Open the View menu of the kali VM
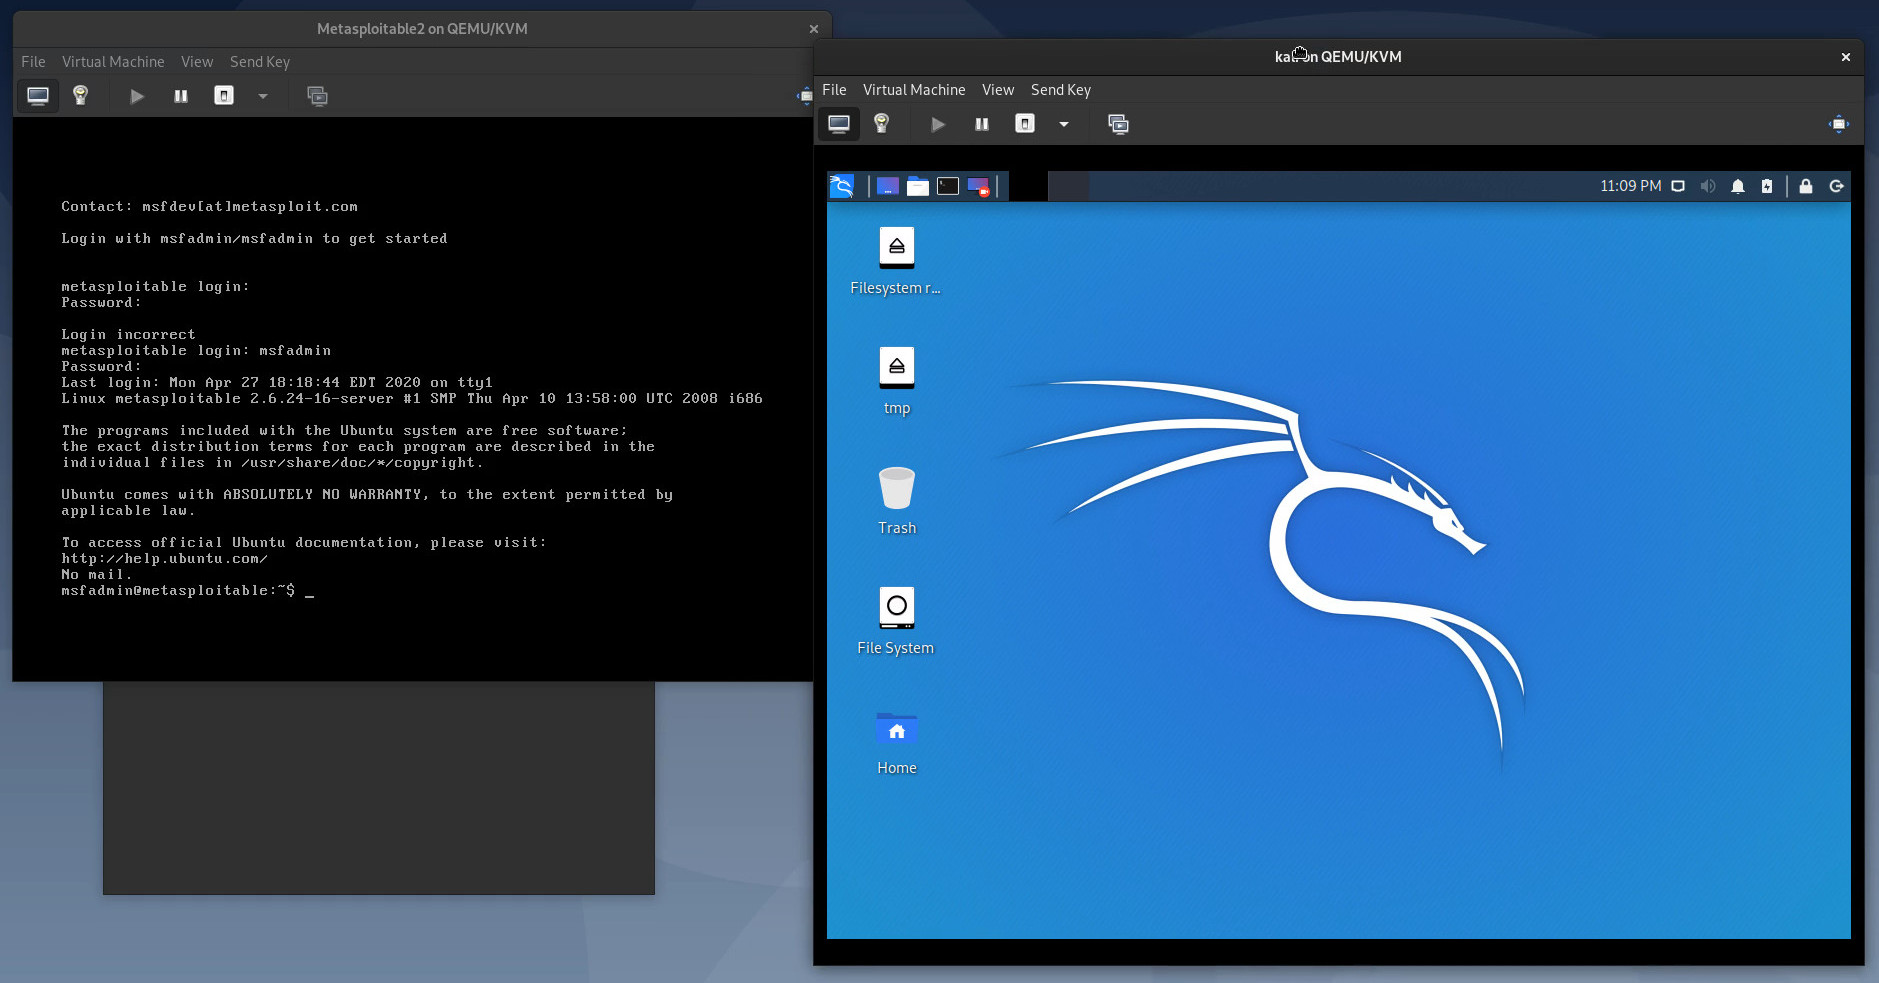The image size is (1879, 983). pos(997,90)
